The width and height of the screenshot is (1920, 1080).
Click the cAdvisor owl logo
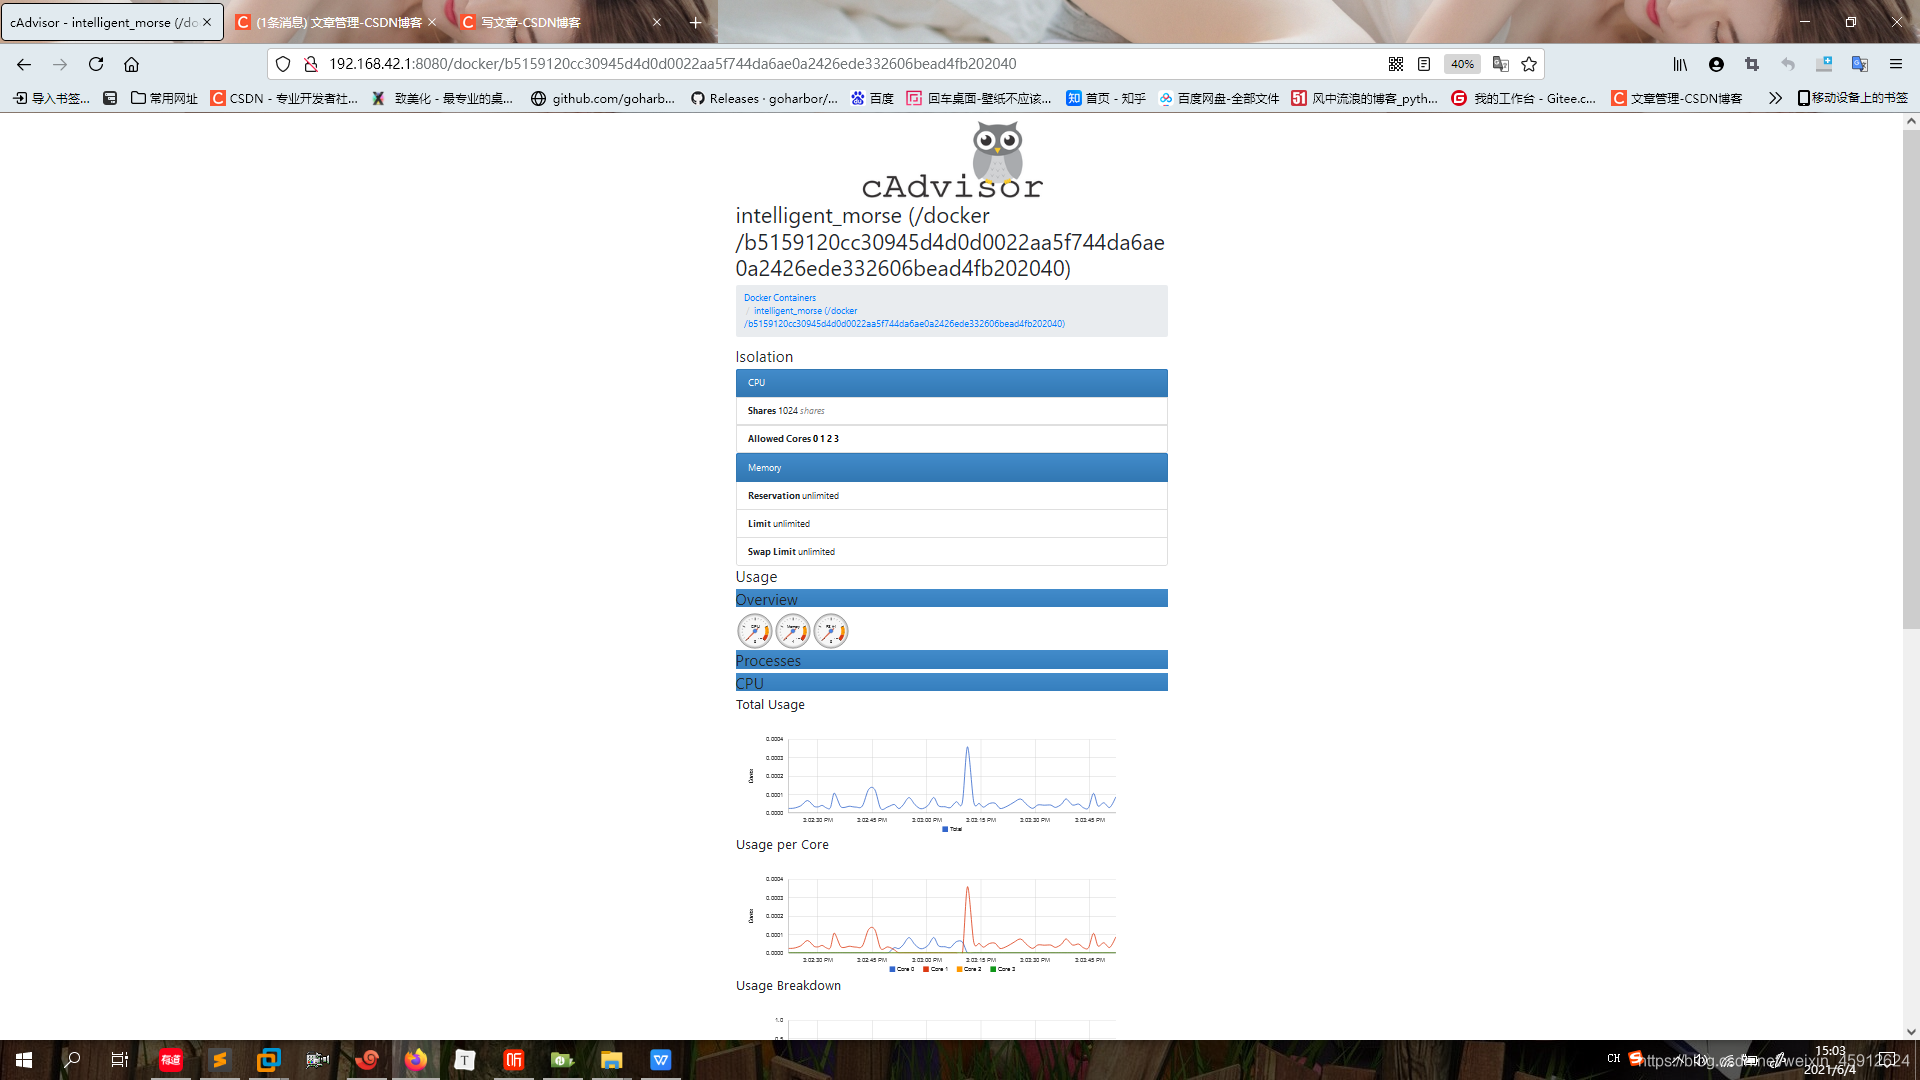(x=952, y=160)
